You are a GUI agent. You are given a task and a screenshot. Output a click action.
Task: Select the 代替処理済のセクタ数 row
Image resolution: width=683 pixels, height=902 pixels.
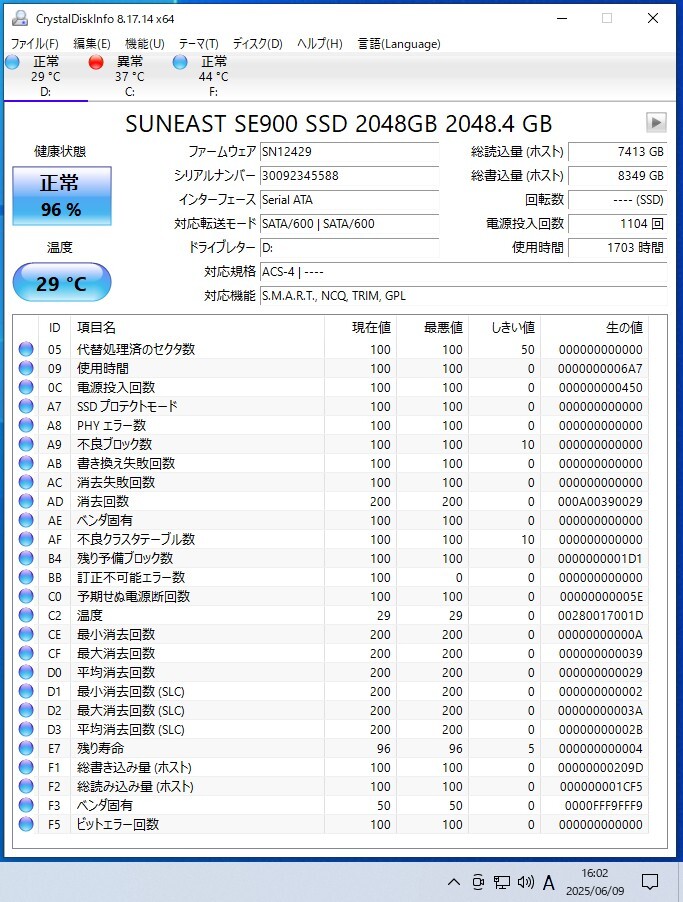point(331,349)
